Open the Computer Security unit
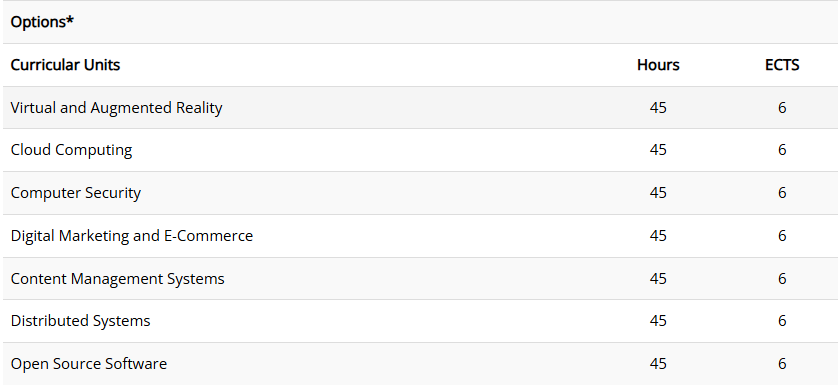 pyautogui.click(x=76, y=193)
